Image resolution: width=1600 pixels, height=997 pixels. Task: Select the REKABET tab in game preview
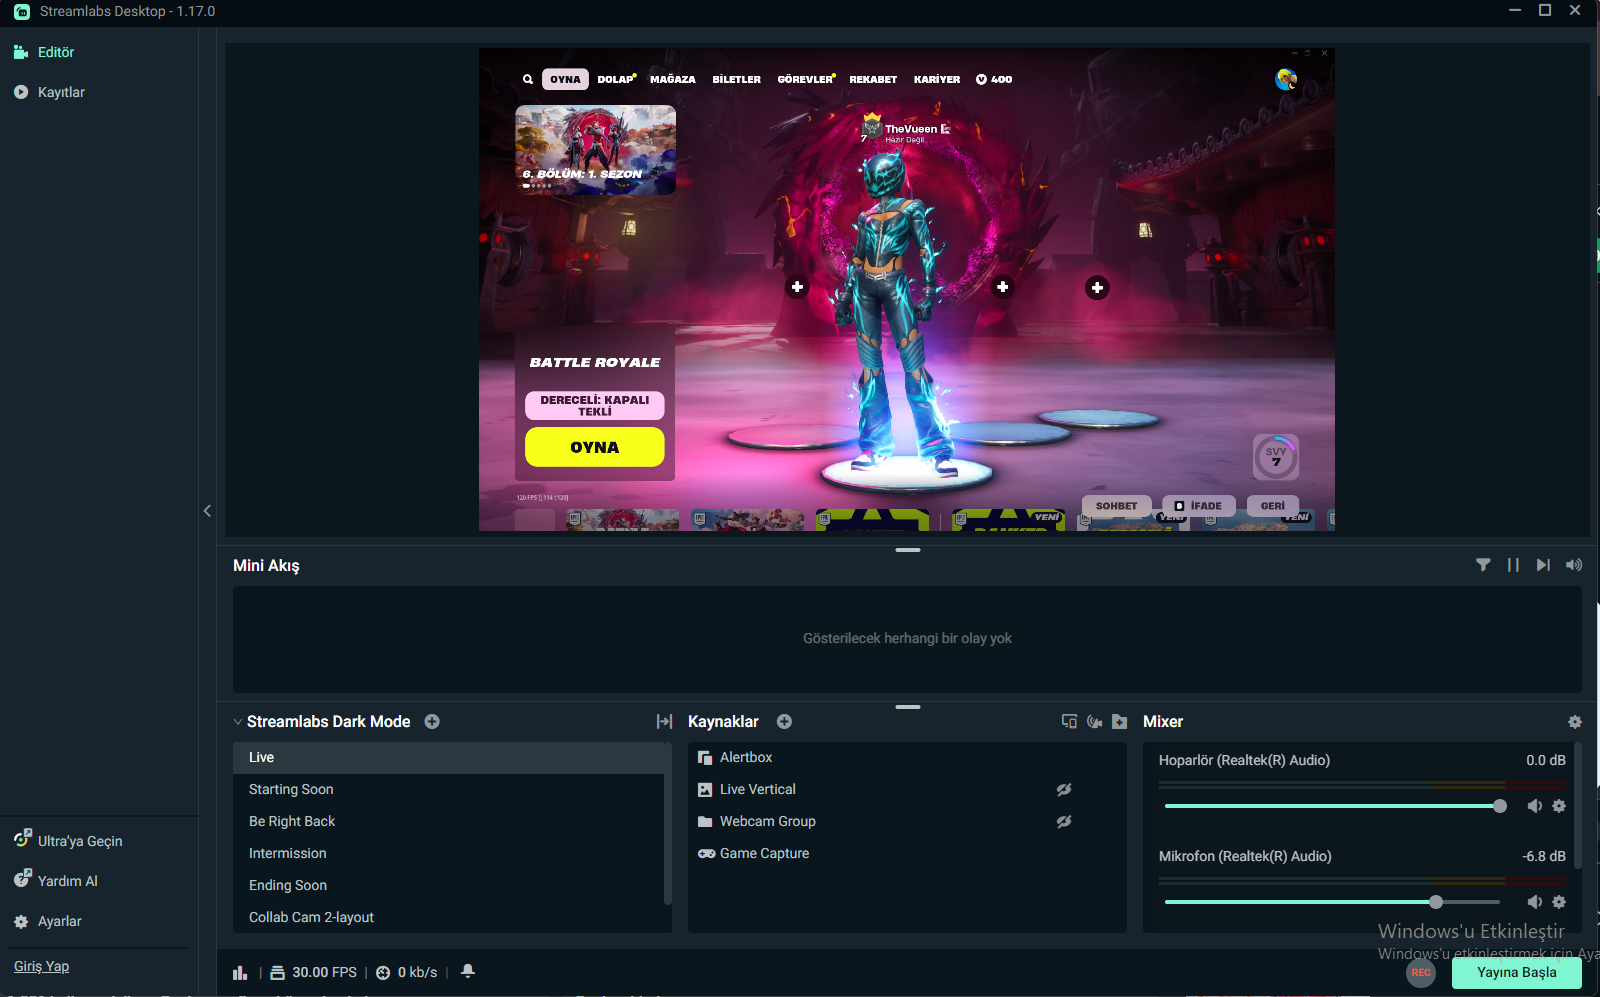coord(873,79)
